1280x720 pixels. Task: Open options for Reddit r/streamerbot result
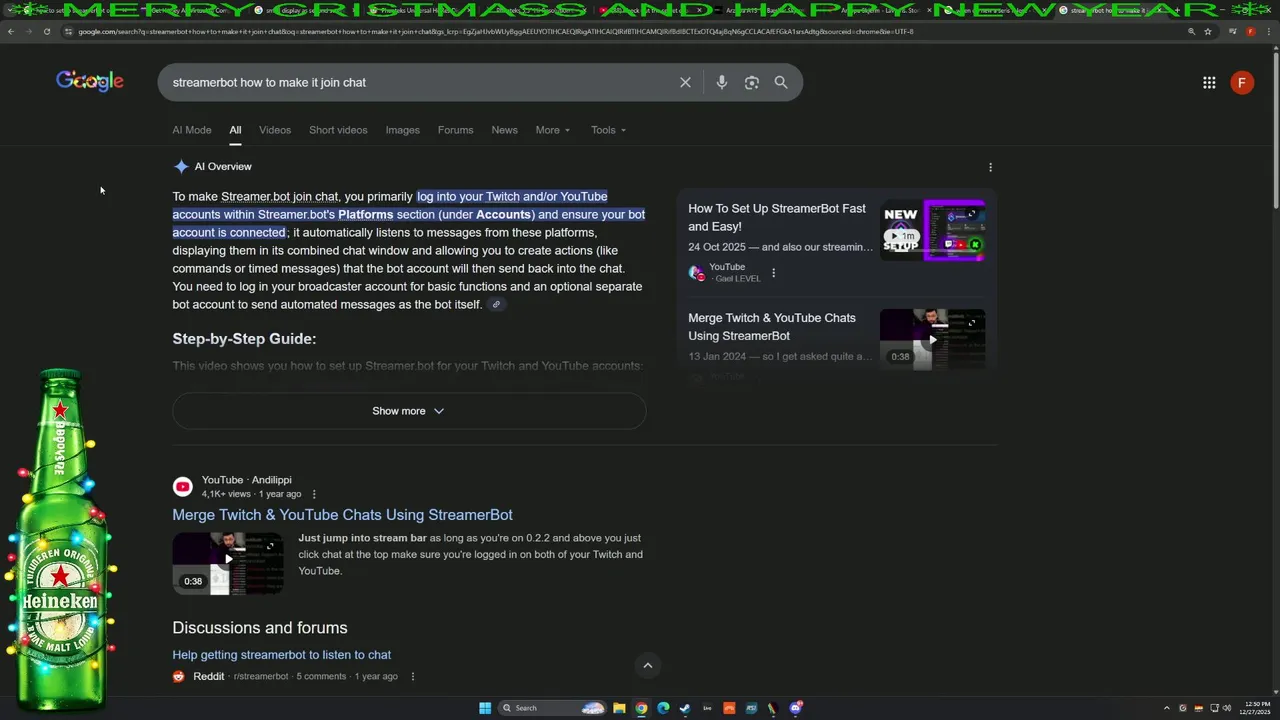(412, 676)
